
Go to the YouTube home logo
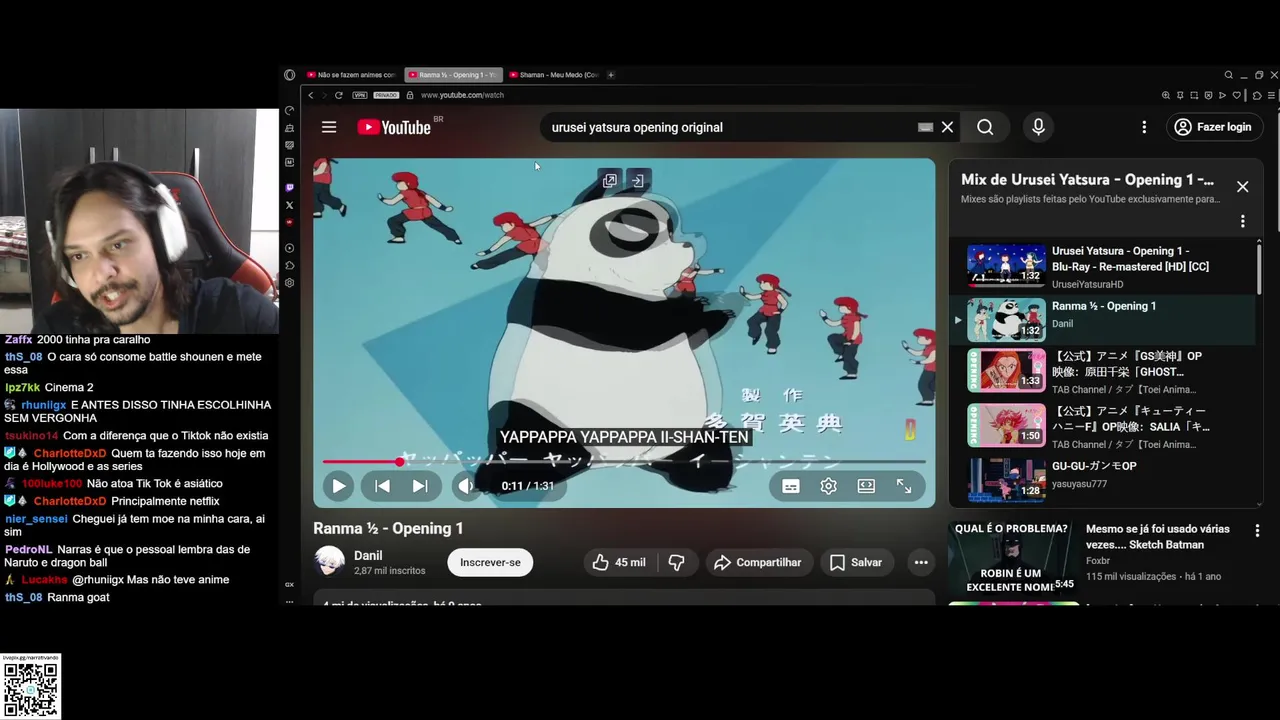tap(394, 127)
